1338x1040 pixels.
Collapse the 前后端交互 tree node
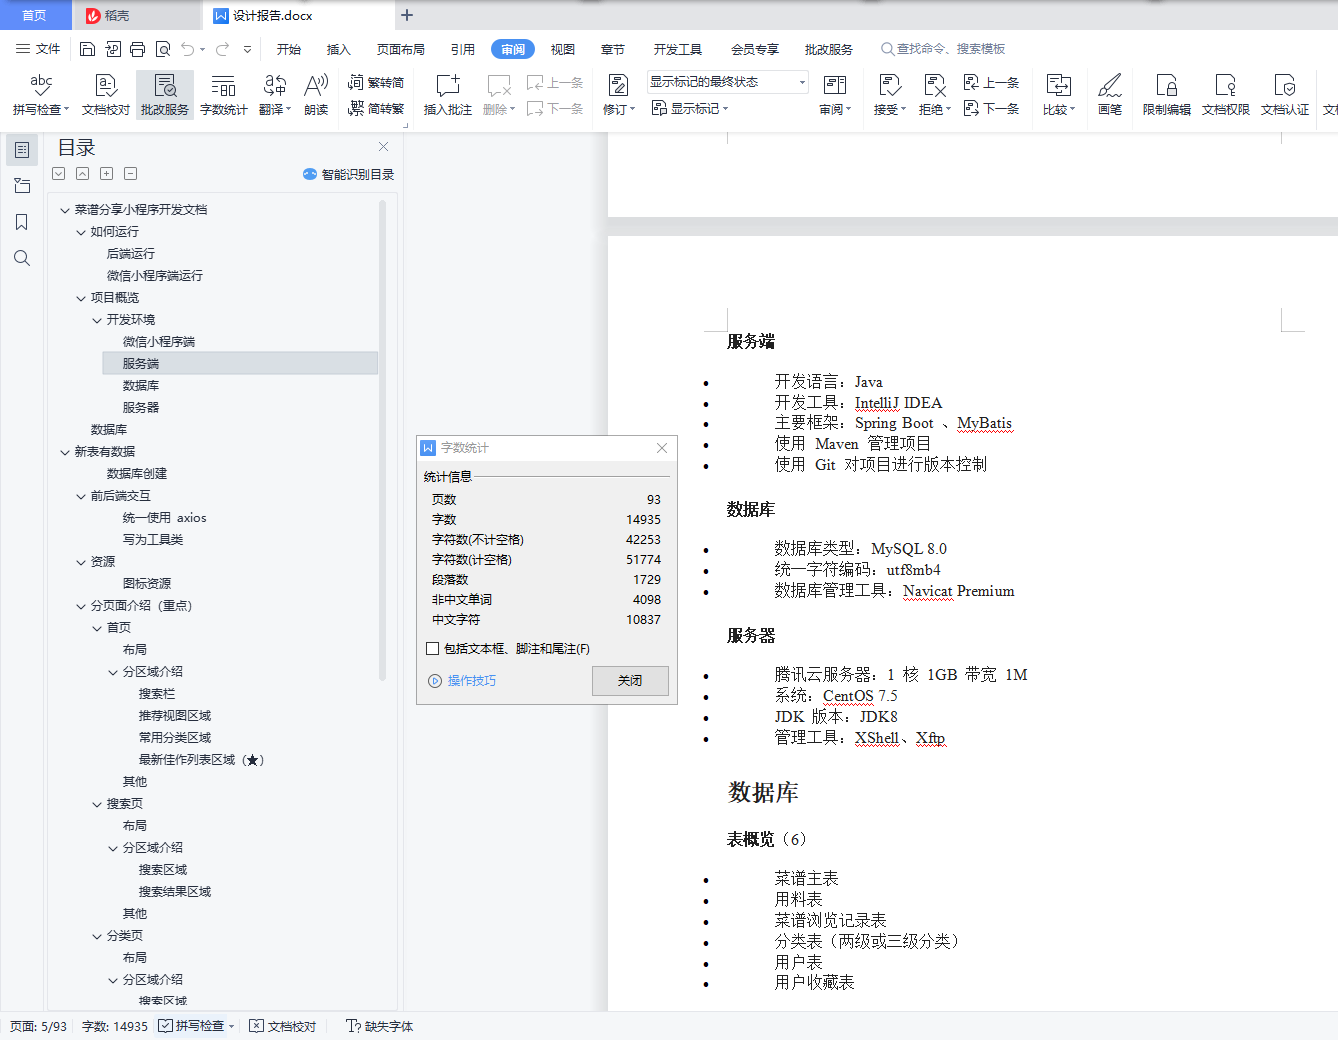pyautogui.click(x=81, y=496)
